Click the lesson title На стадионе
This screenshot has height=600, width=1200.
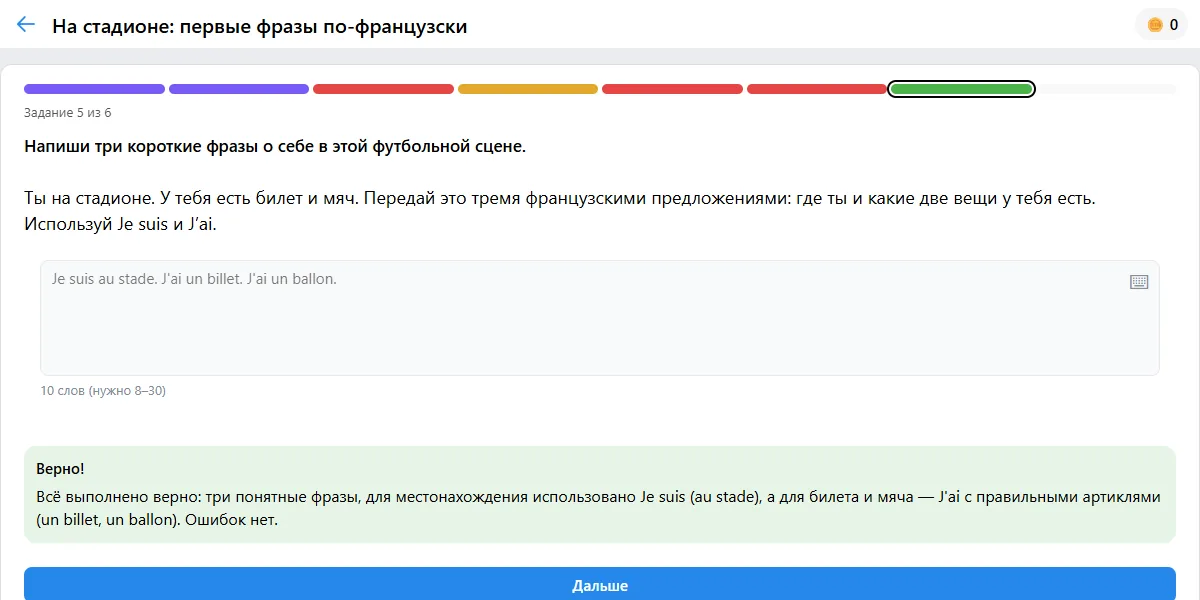point(260,26)
